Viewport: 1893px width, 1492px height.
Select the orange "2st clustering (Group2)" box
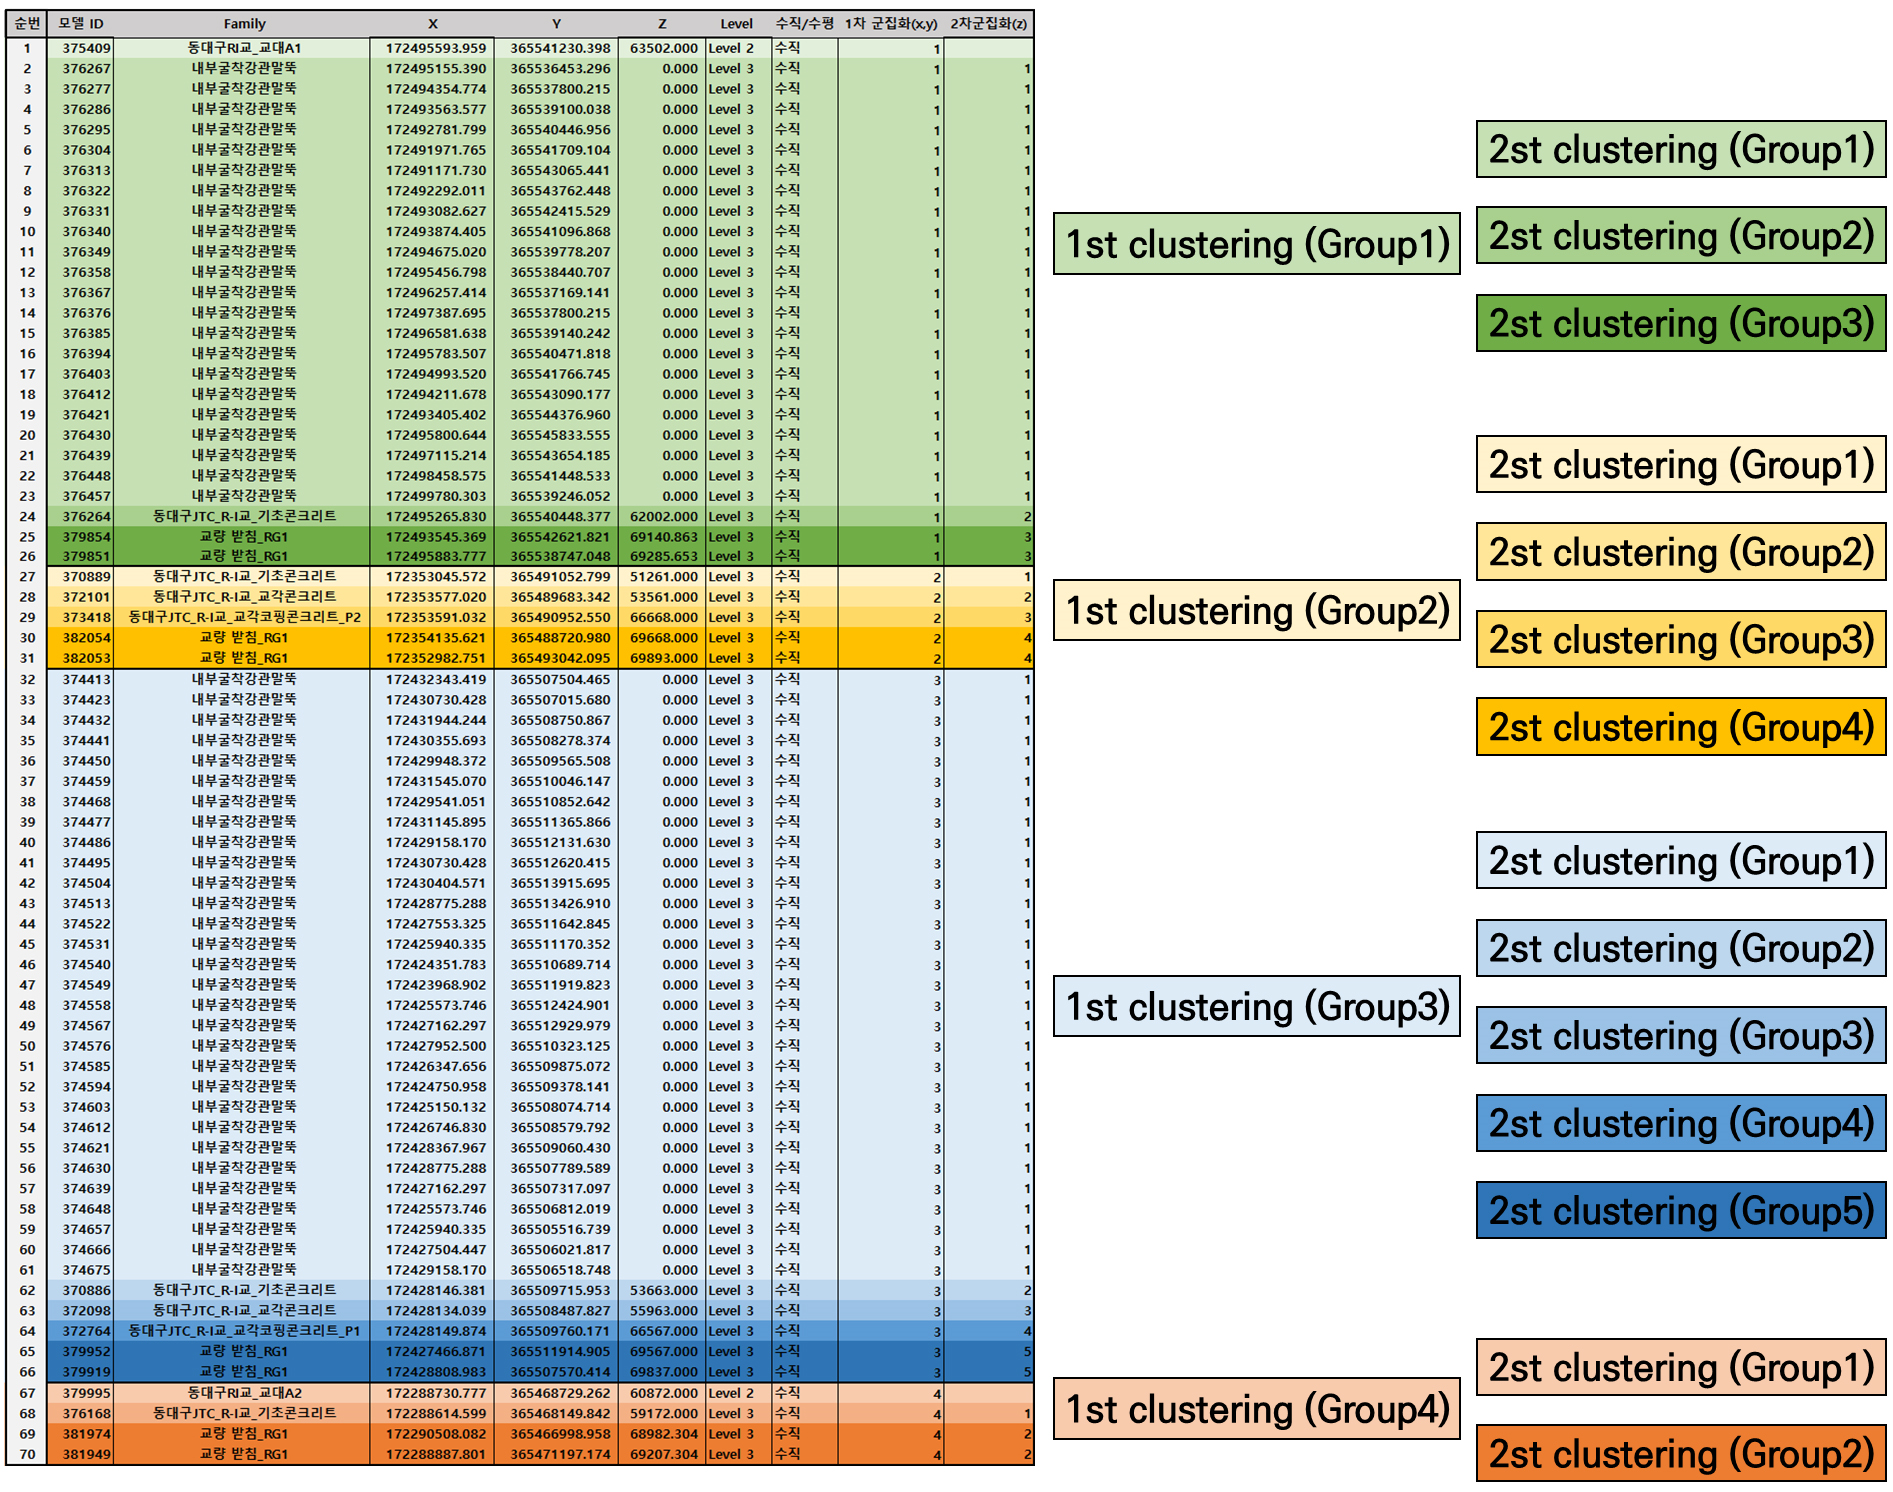click(1681, 1454)
